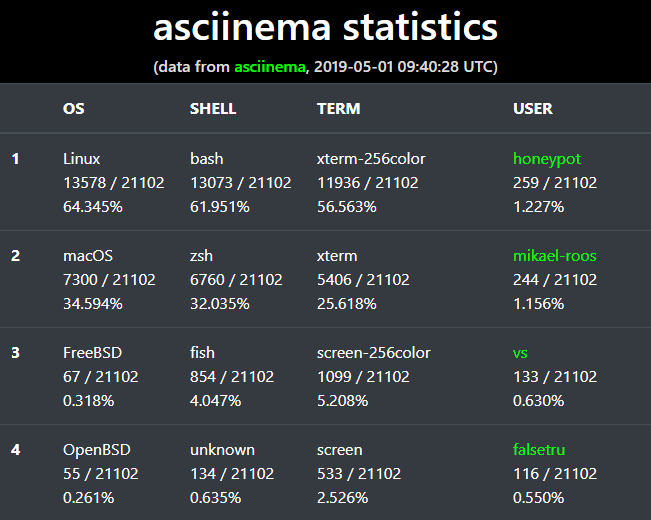Click the 13578 / 21102 Linux count
651x520 pixels.
click(x=113, y=183)
